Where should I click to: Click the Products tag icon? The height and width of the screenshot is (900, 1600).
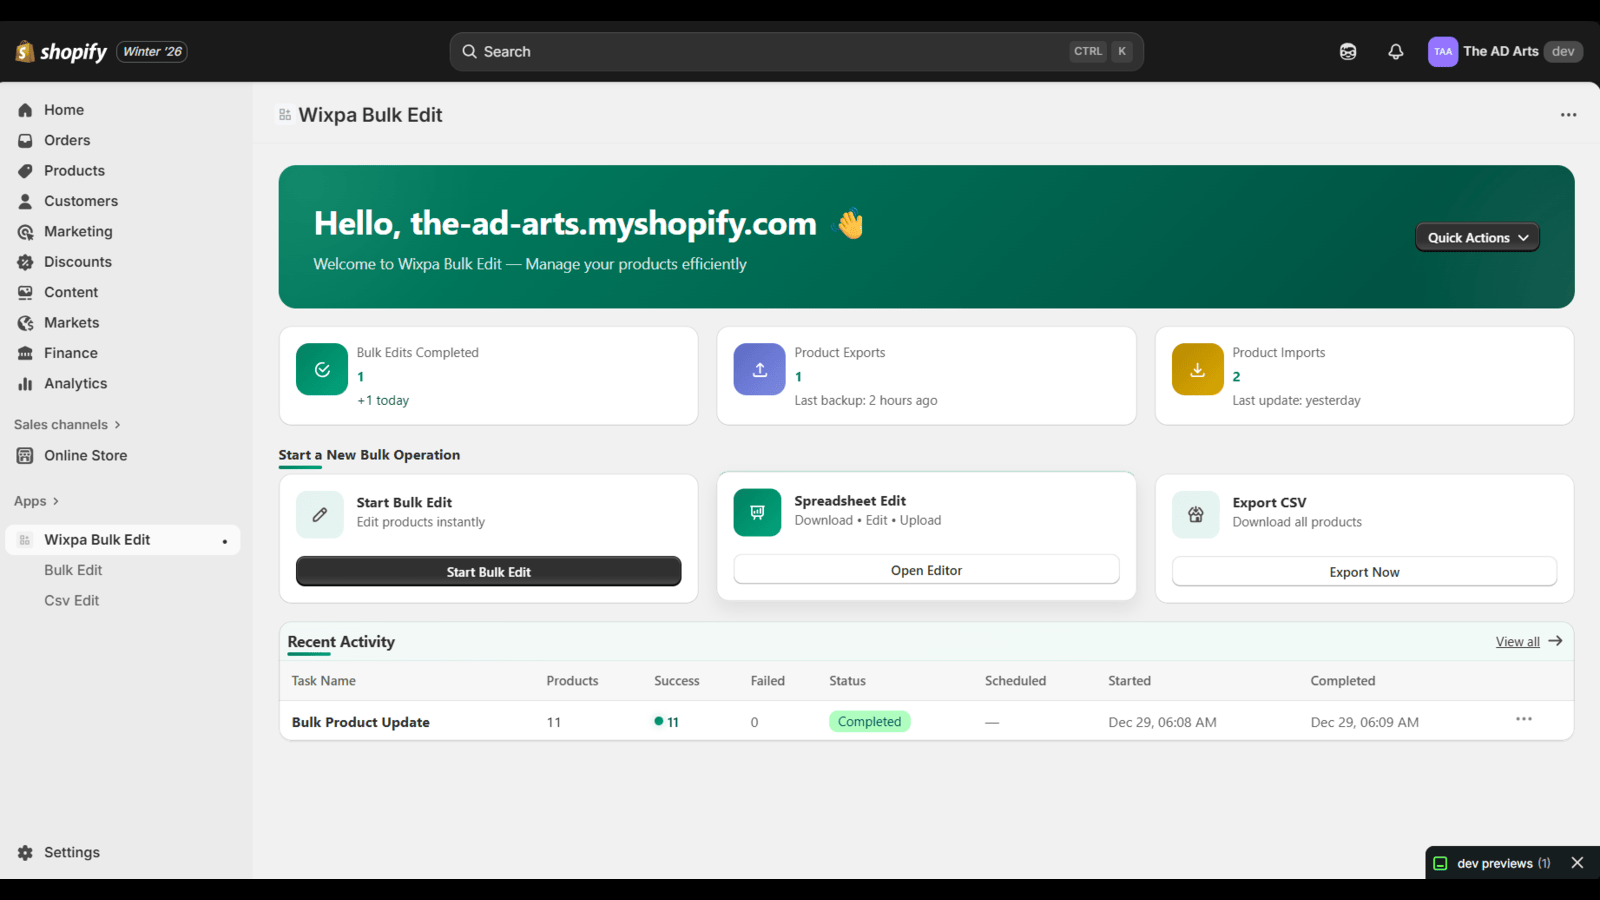(25, 171)
